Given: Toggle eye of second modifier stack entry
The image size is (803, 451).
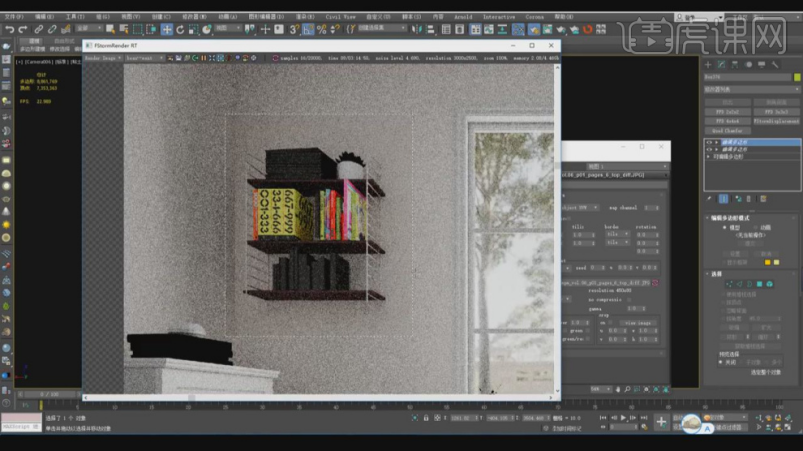Looking at the screenshot, I should (x=709, y=149).
